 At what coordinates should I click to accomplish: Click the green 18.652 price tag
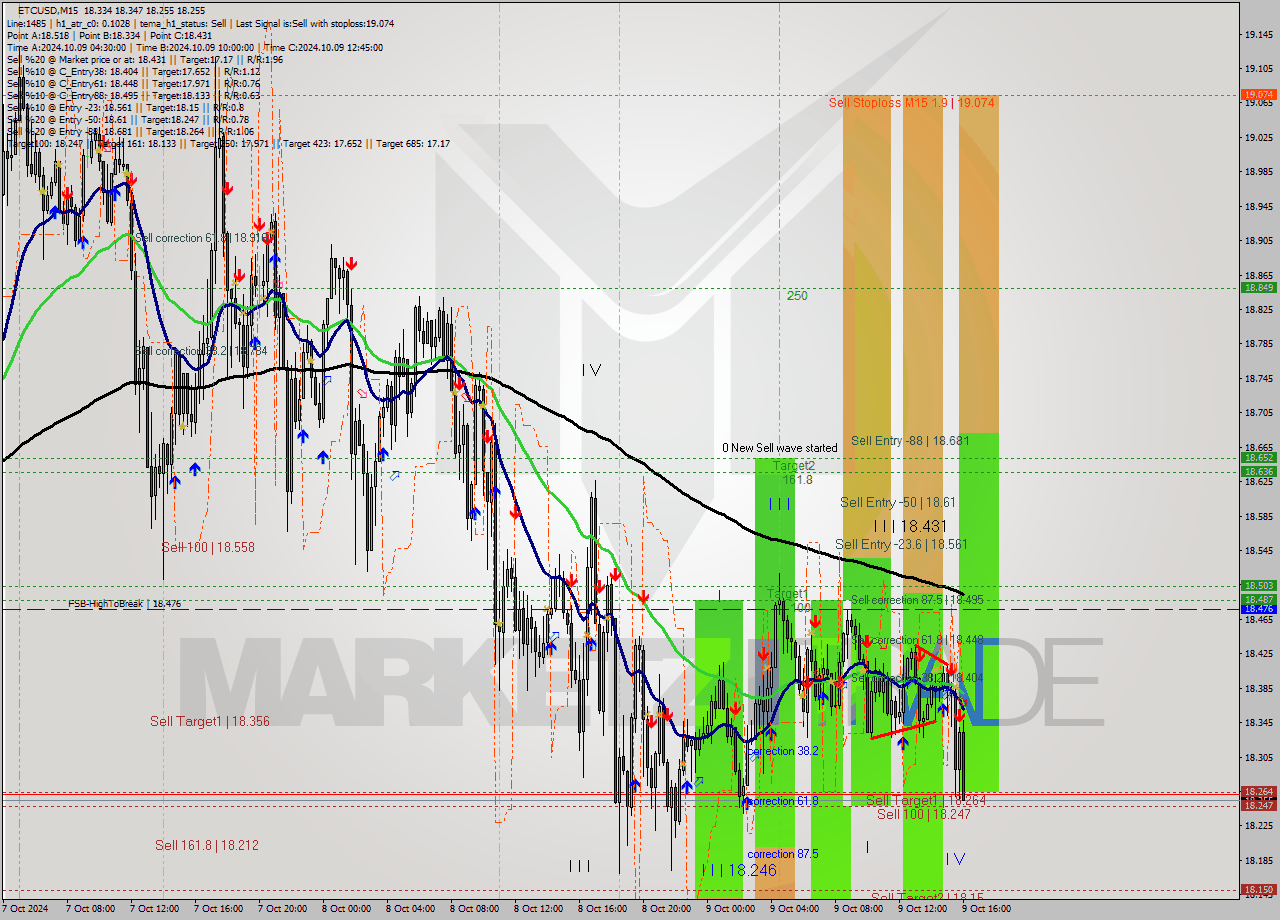click(x=1258, y=458)
